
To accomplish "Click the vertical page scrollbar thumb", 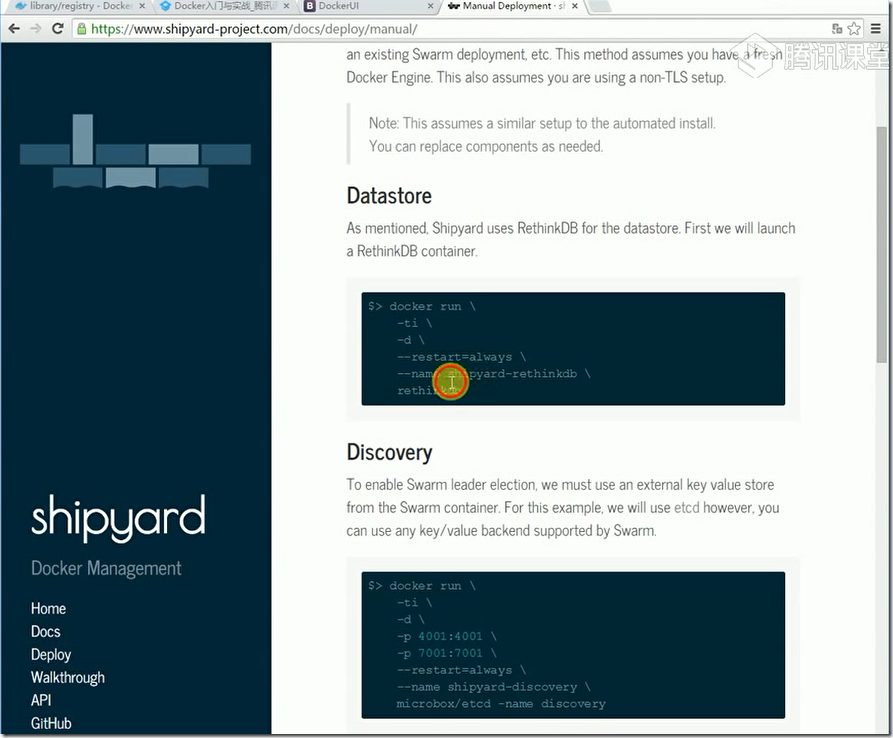I will 881,245.
